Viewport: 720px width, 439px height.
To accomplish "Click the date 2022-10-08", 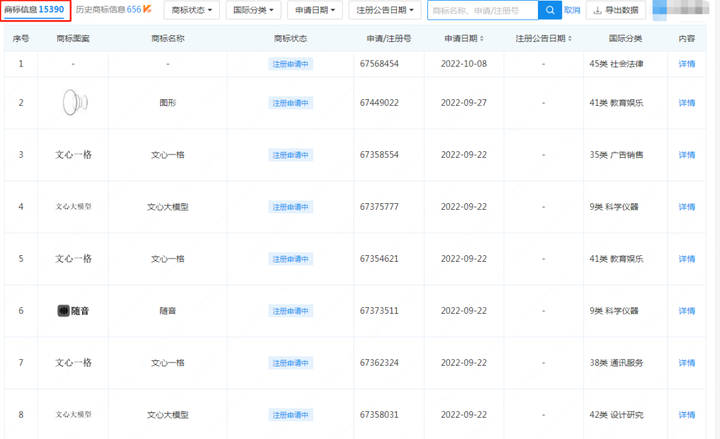I will [464, 64].
